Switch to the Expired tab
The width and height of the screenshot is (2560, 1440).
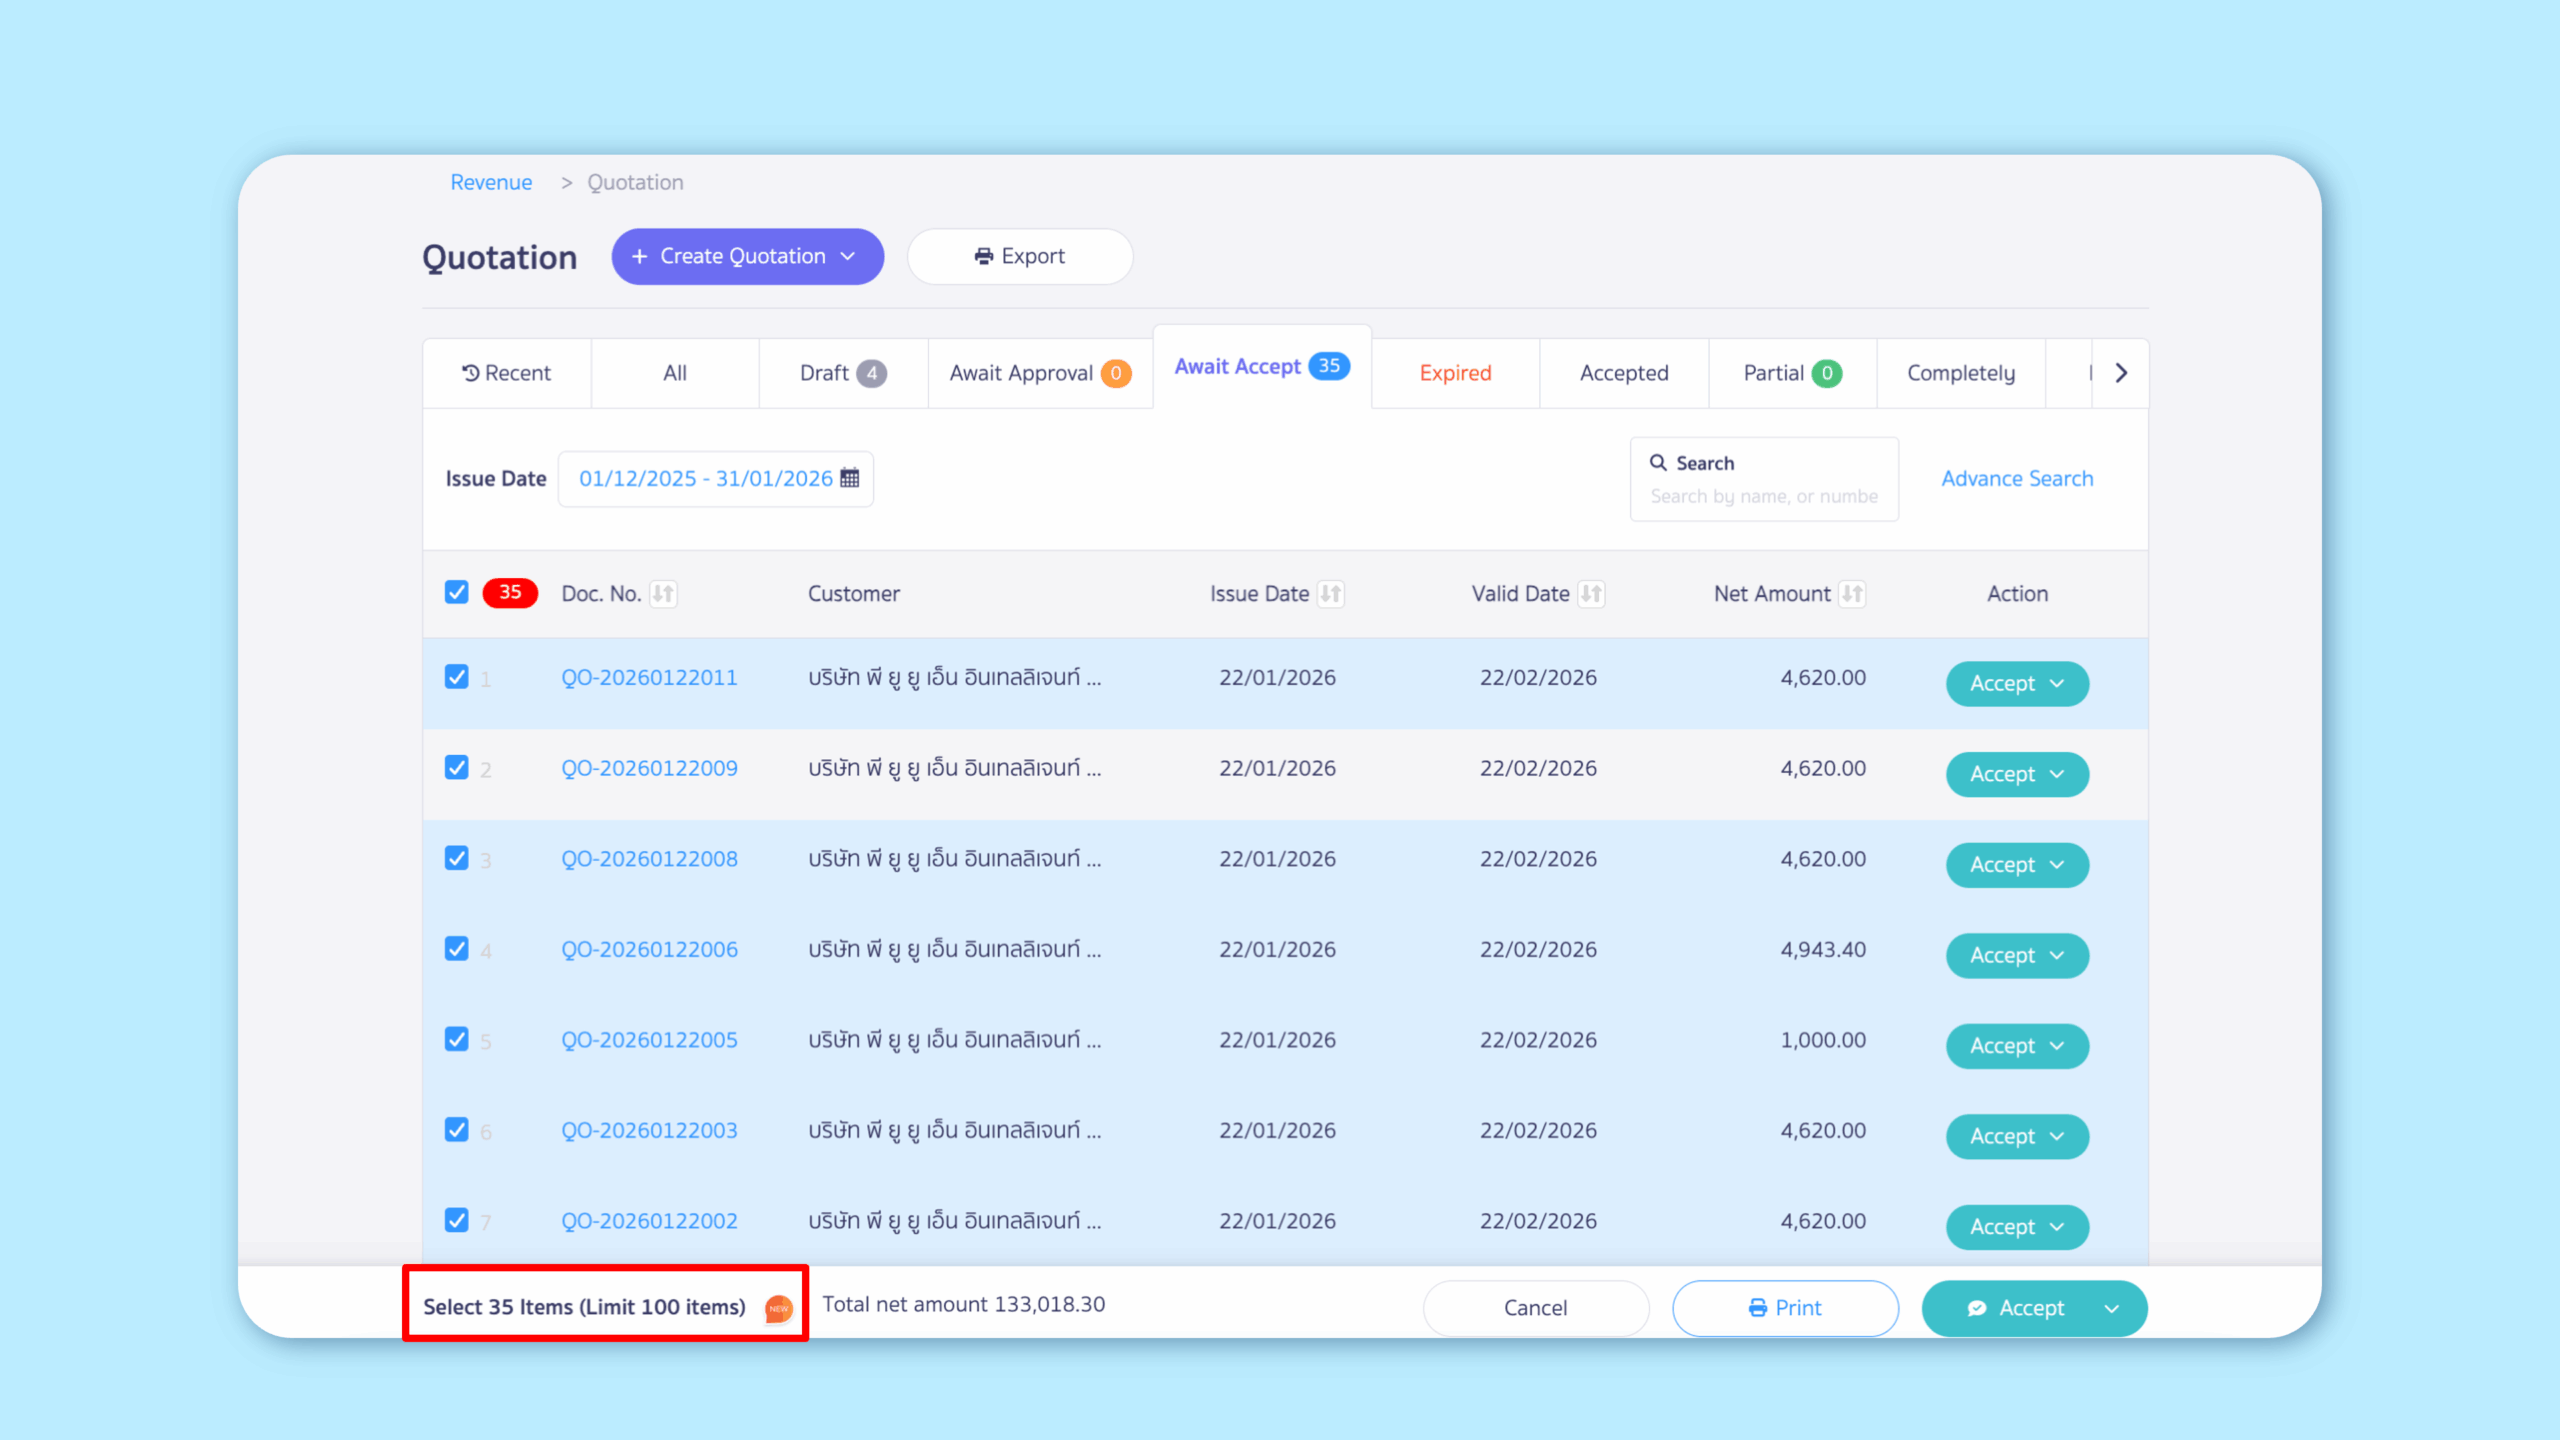tap(1455, 373)
